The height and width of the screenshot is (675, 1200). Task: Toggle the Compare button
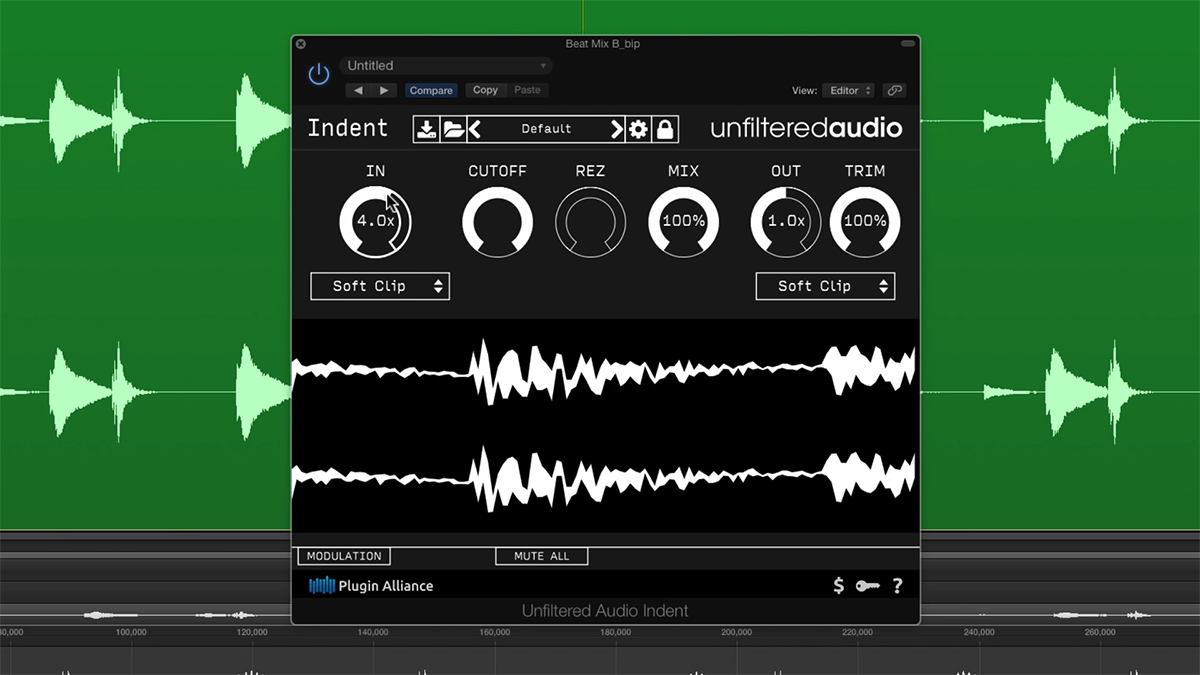pyautogui.click(x=431, y=90)
